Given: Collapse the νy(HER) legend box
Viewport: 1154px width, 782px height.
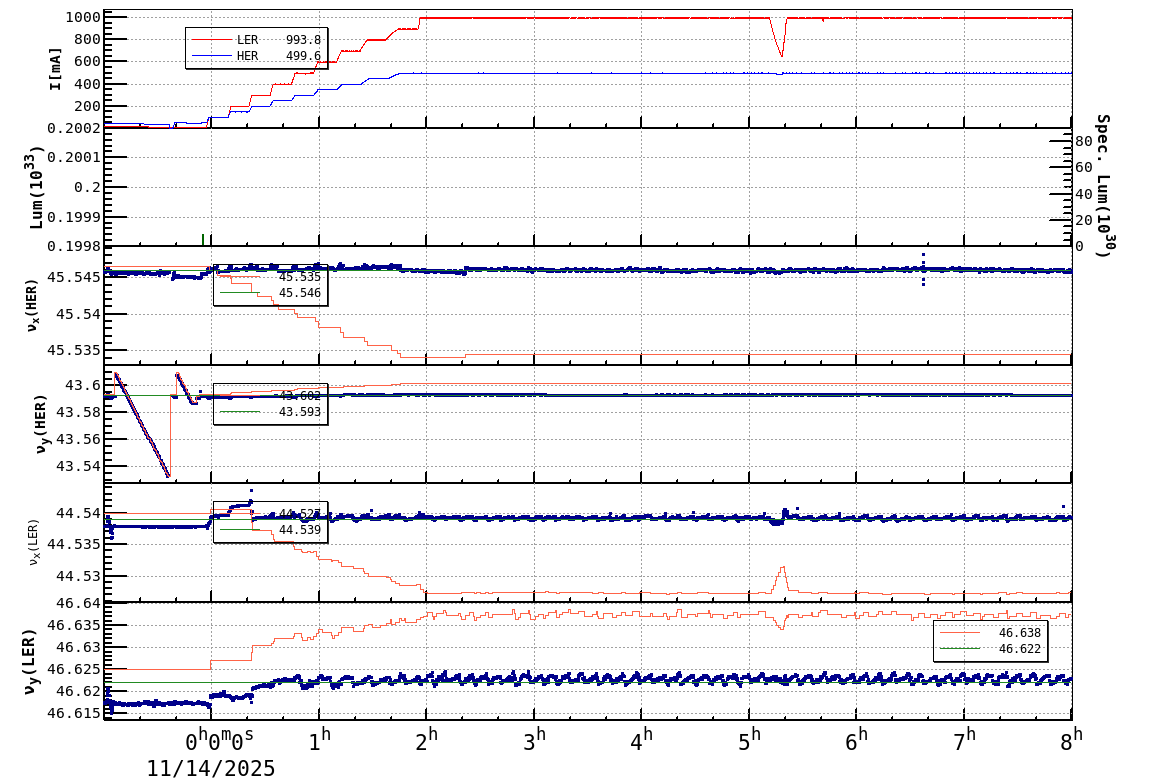Looking at the screenshot, I should tap(268, 403).
